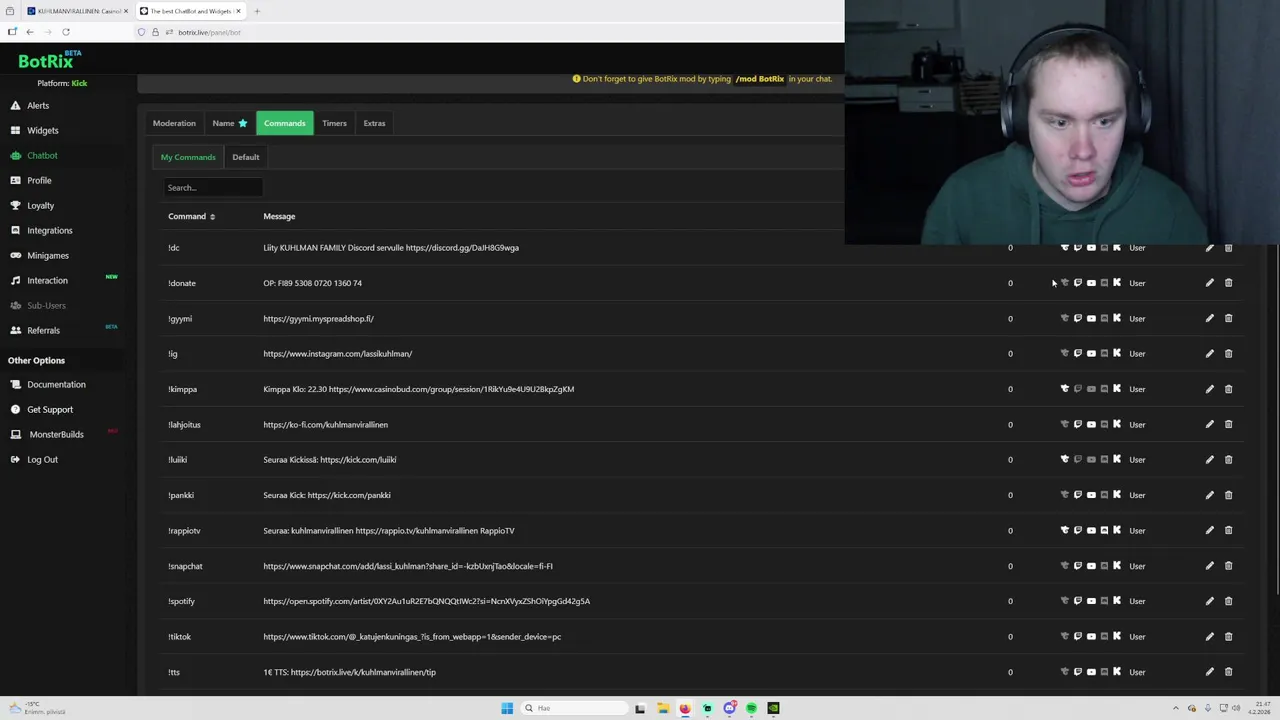Delete the !pankki command
Screen dimensions: 1280x720
1228,495
